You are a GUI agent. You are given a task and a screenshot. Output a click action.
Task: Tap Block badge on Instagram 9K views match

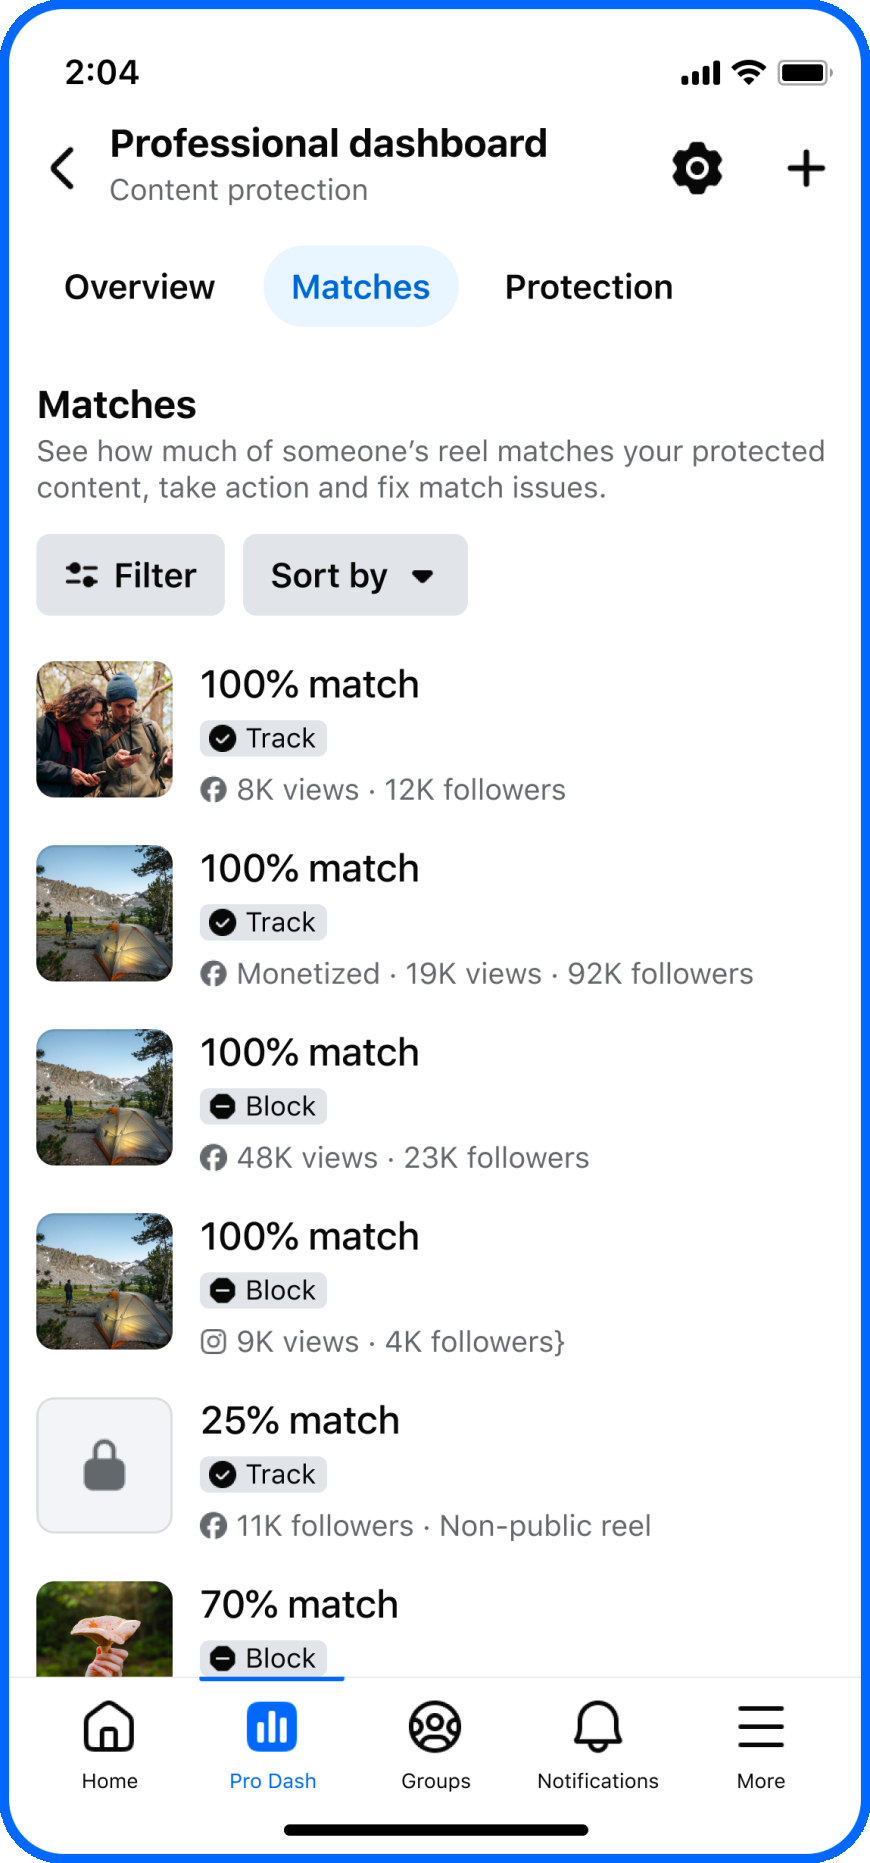(x=264, y=1290)
